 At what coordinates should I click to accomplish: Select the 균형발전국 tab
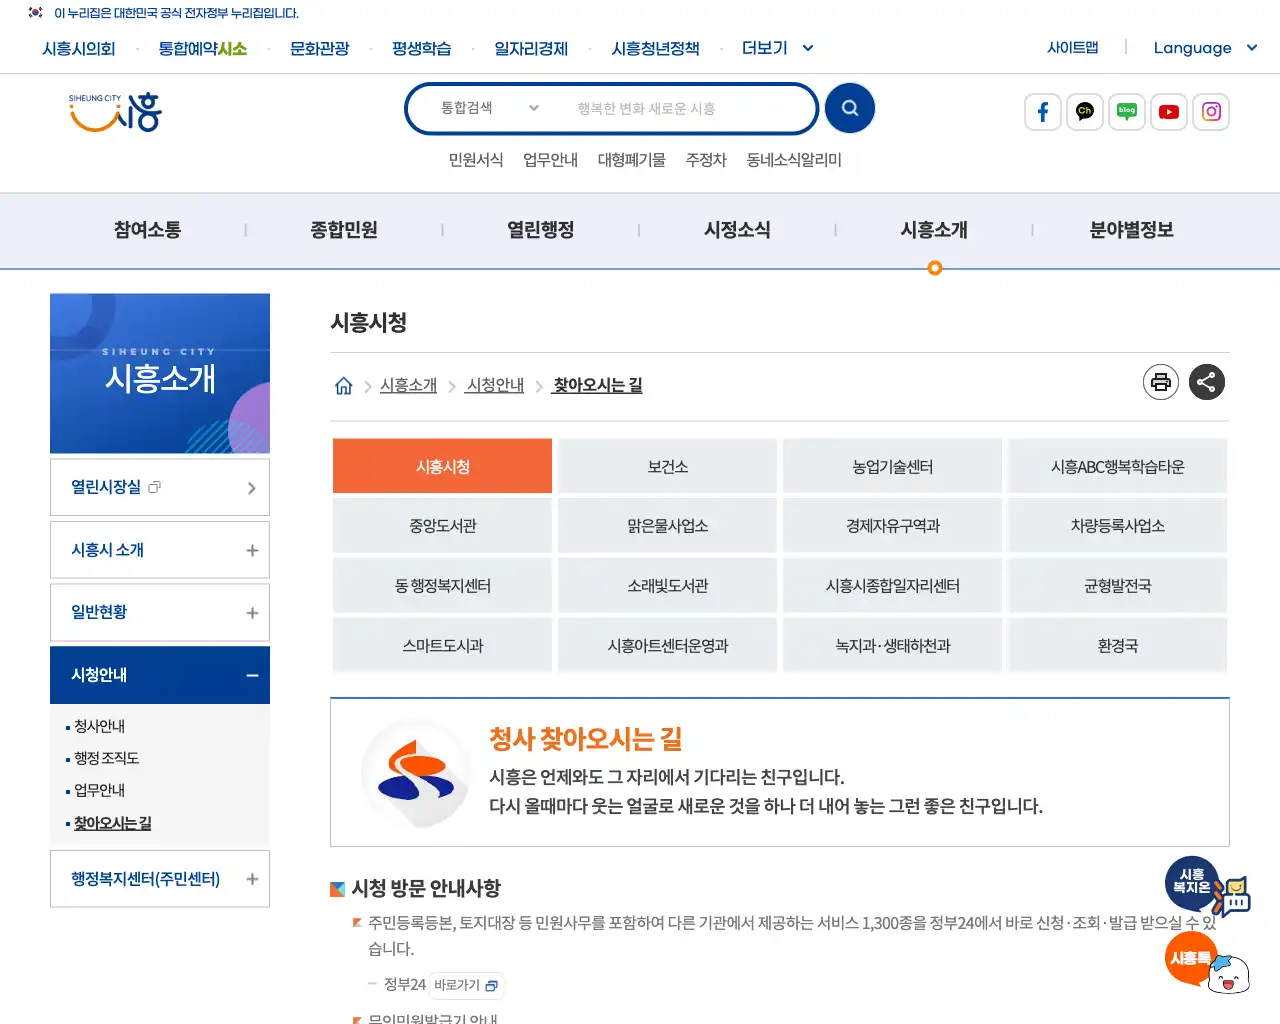click(x=1117, y=586)
